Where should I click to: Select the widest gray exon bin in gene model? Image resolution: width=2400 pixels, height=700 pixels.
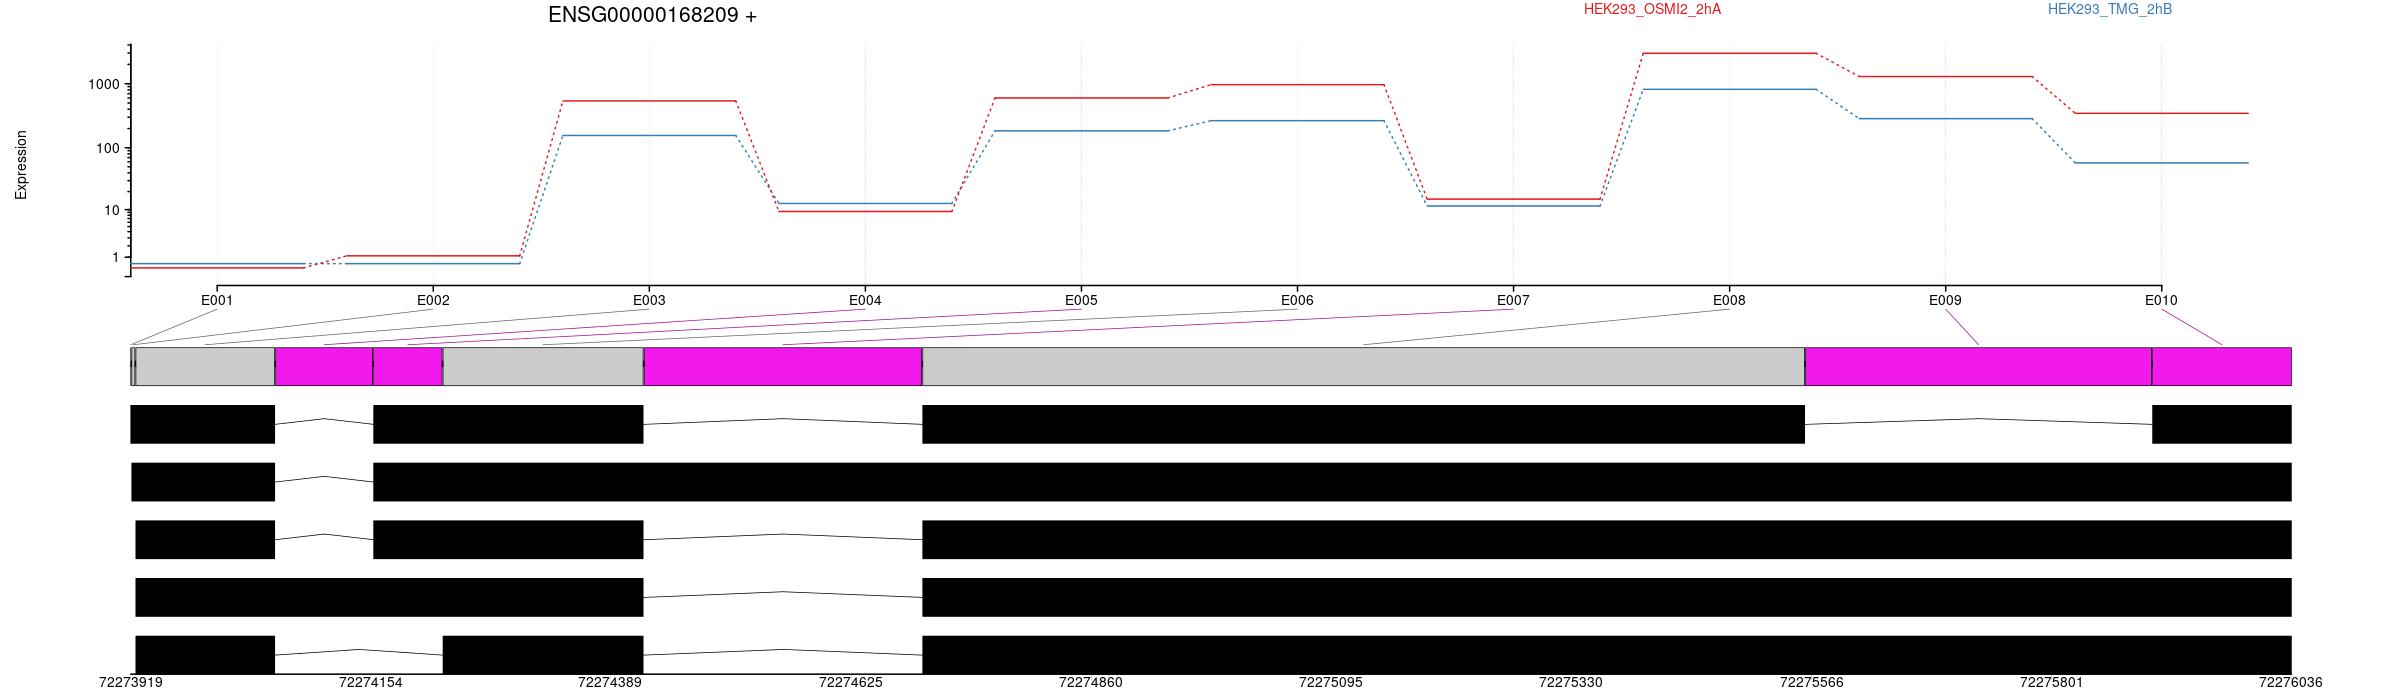[x=1363, y=366]
